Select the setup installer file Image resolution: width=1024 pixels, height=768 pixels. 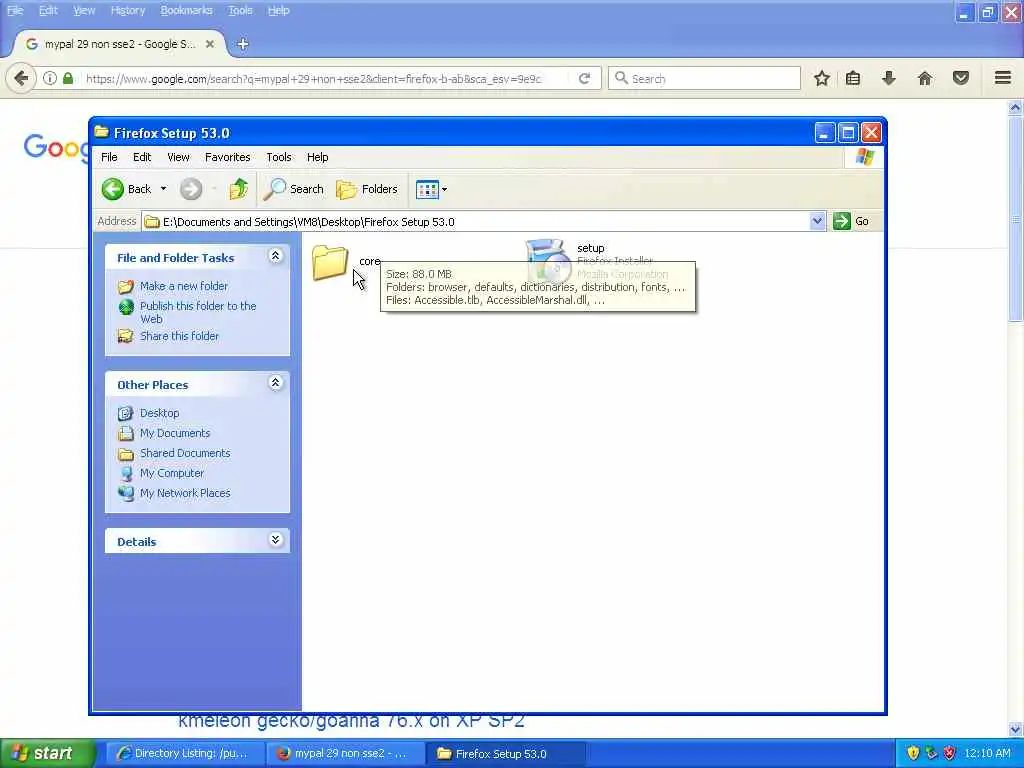coord(547,260)
